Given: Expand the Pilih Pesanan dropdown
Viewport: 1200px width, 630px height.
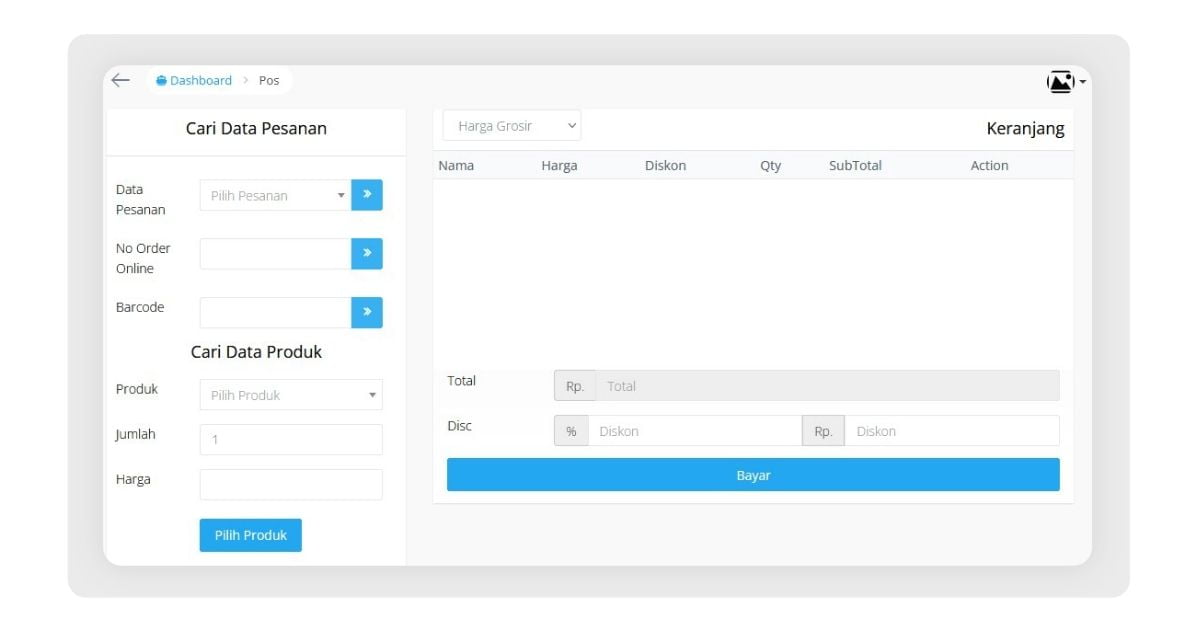Looking at the screenshot, I should pos(275,195).
